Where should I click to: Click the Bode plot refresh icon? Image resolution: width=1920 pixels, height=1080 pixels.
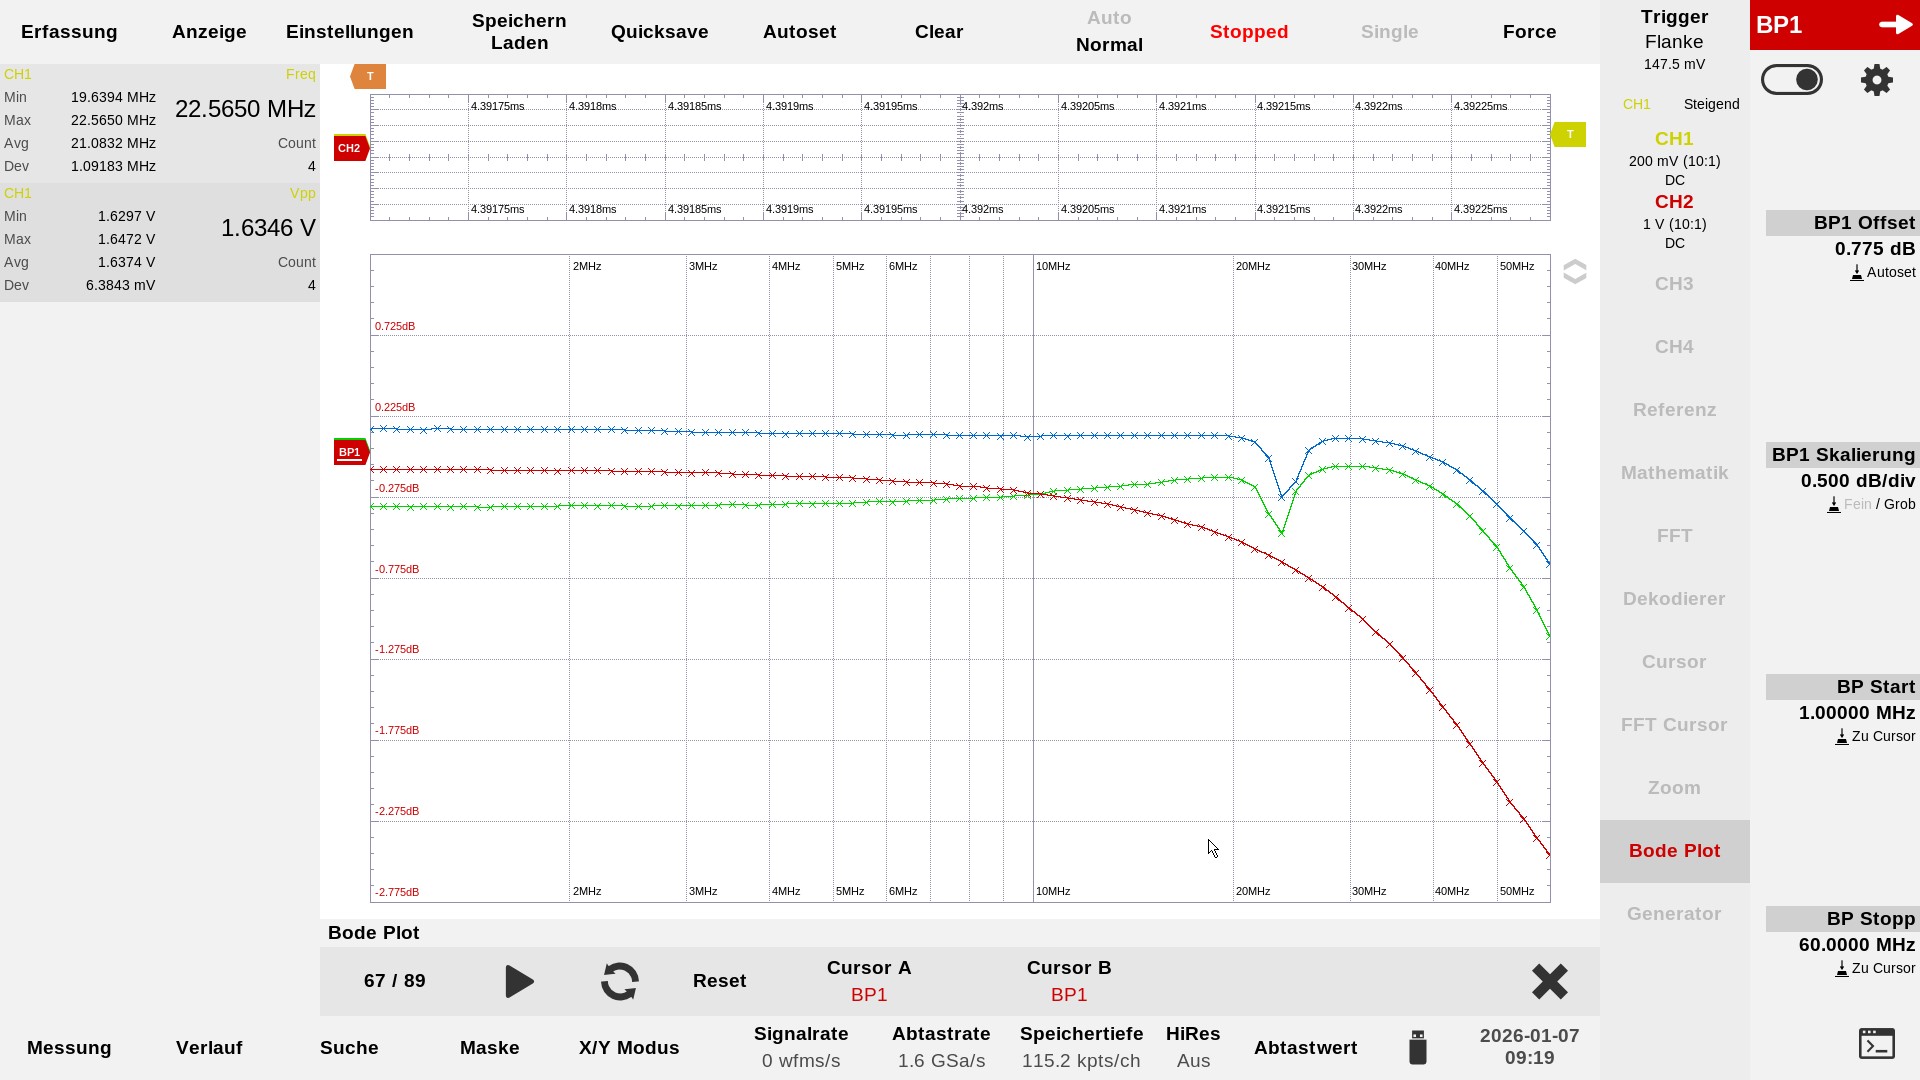(619, 981)
